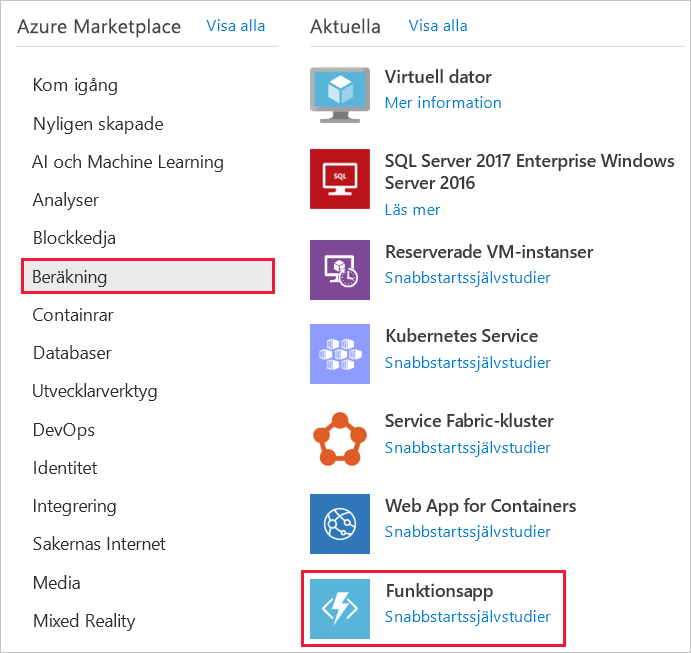Click Visa alla beside Aktuella heading
Viewport: 691px width, 653px height.
coord(439,26)
